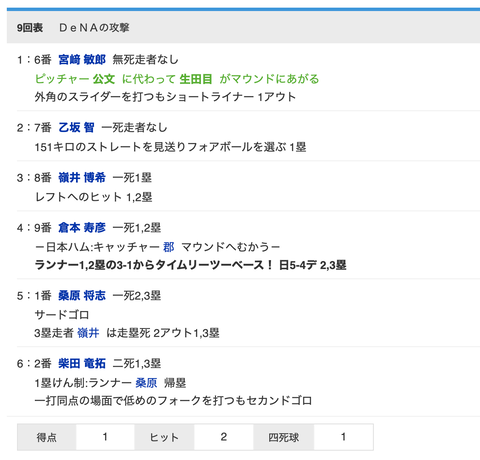This screenshot has width=480, height=460.
Task: Click text 無死走者なし
Action: pos(145,60)
